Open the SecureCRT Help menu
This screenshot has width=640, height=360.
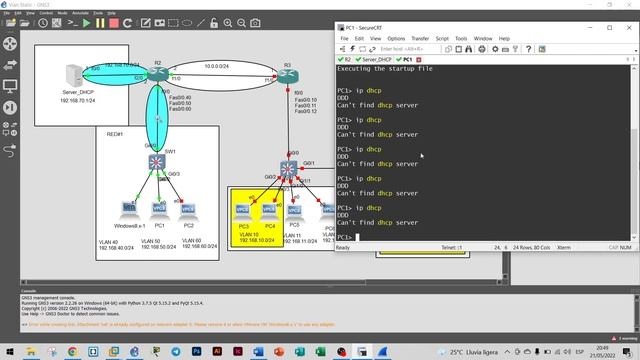click(x=504, y=38)
